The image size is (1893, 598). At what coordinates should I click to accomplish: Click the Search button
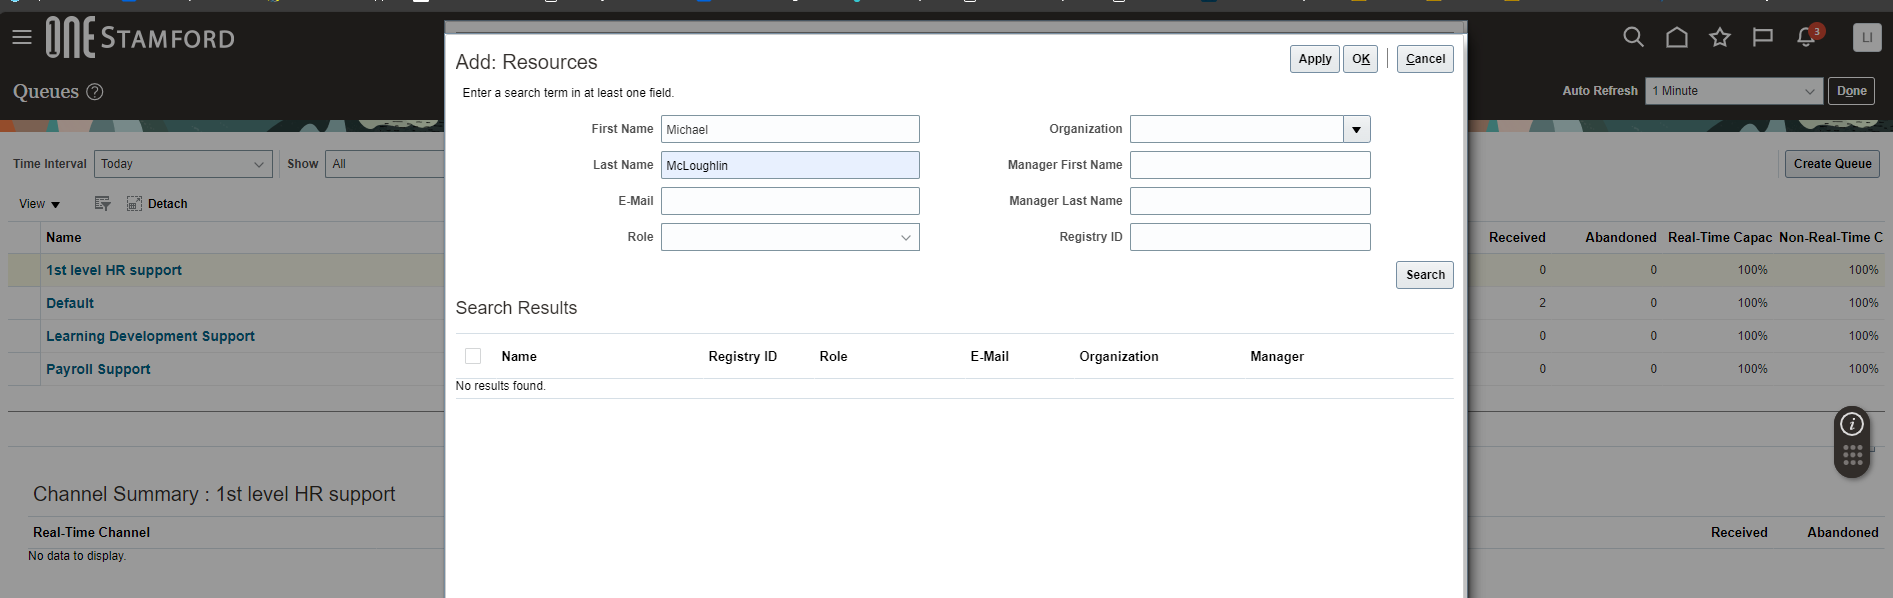pyautogui.click(x=1425, y=275)
